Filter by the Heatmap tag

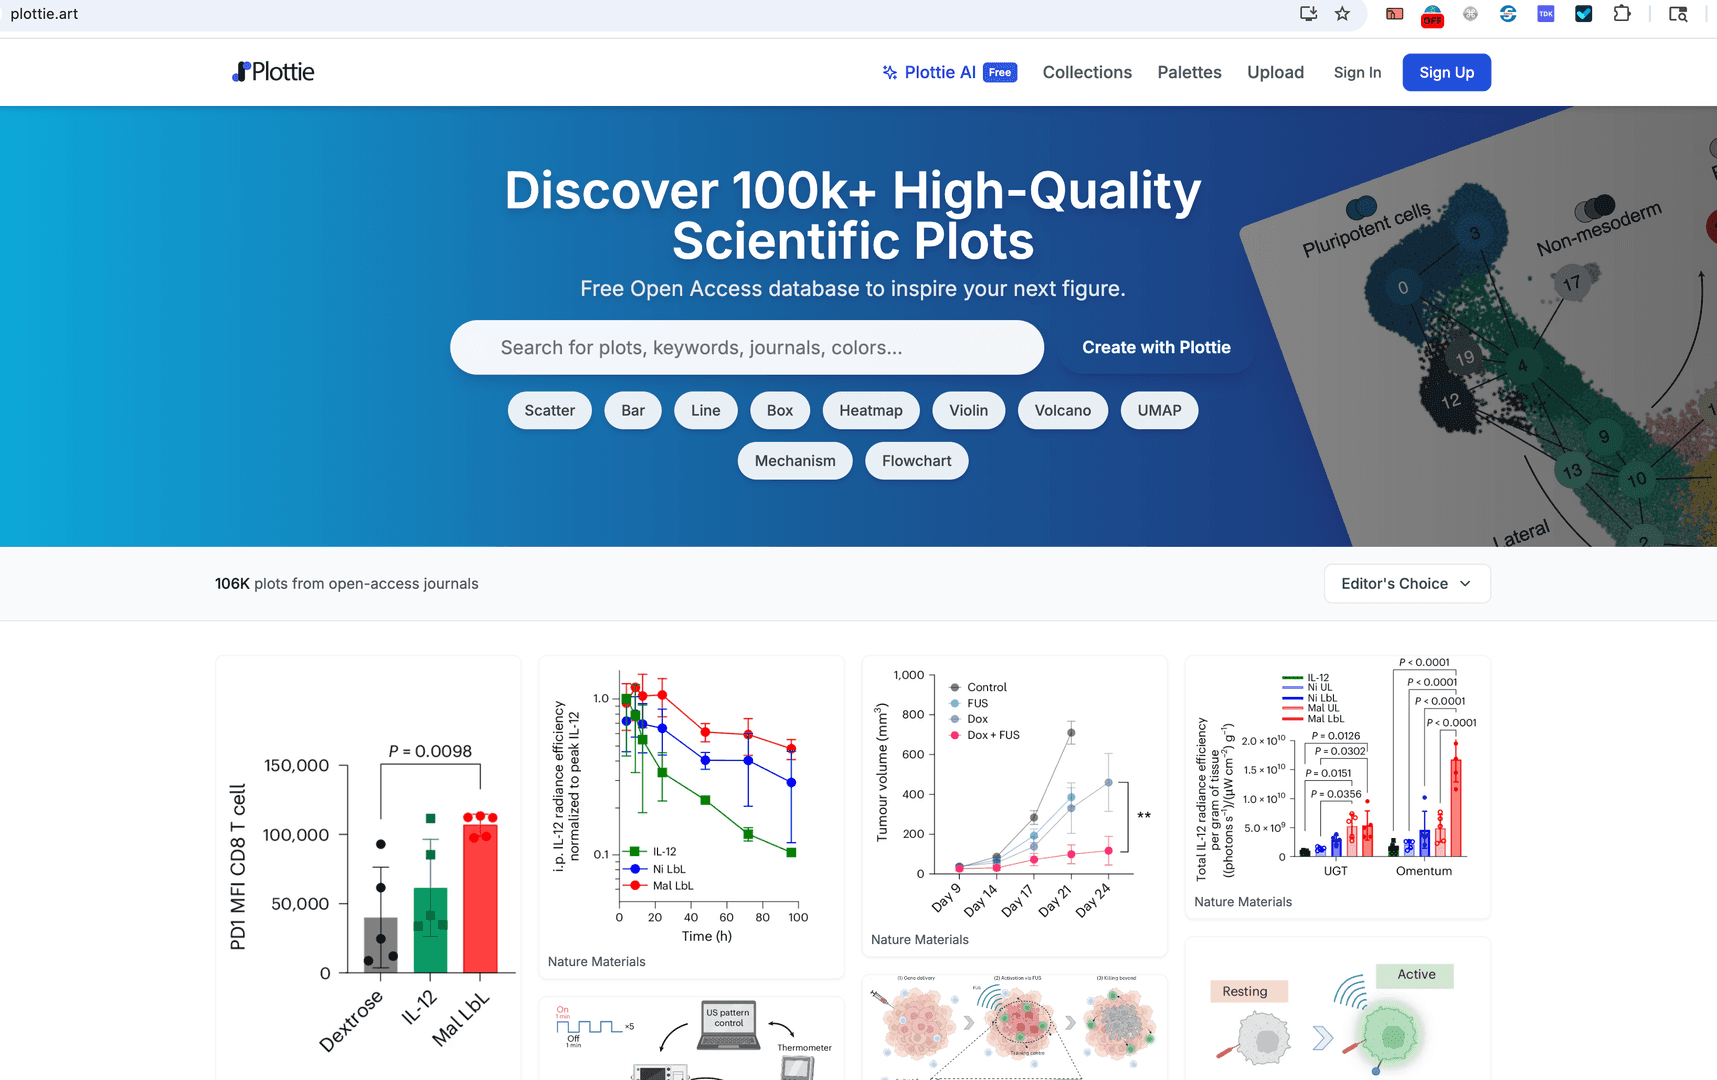pos(871,410)
